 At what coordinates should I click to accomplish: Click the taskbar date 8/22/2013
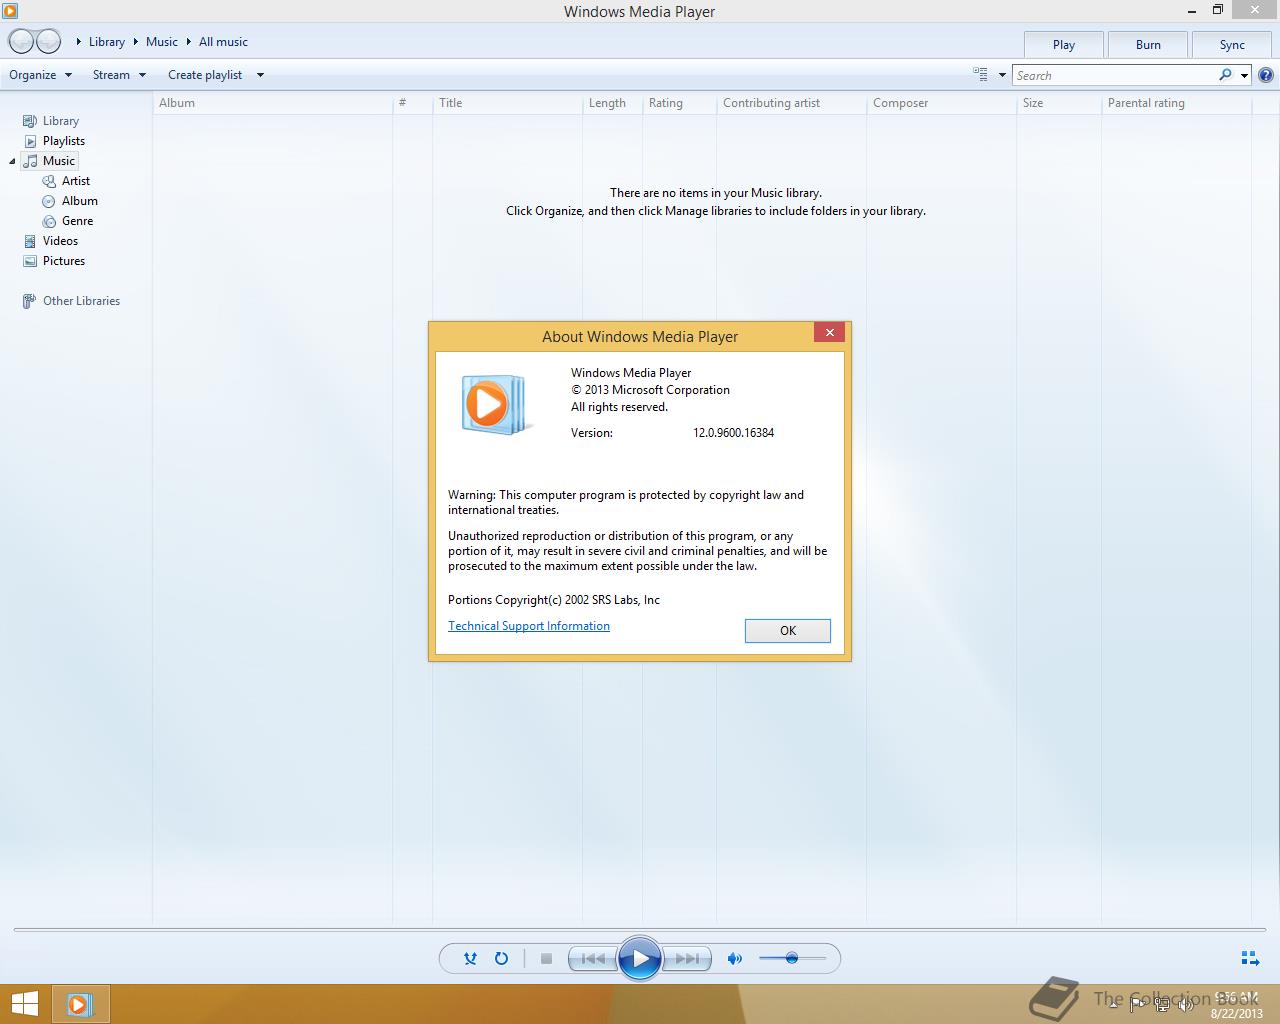[x=1237, y=1013]
